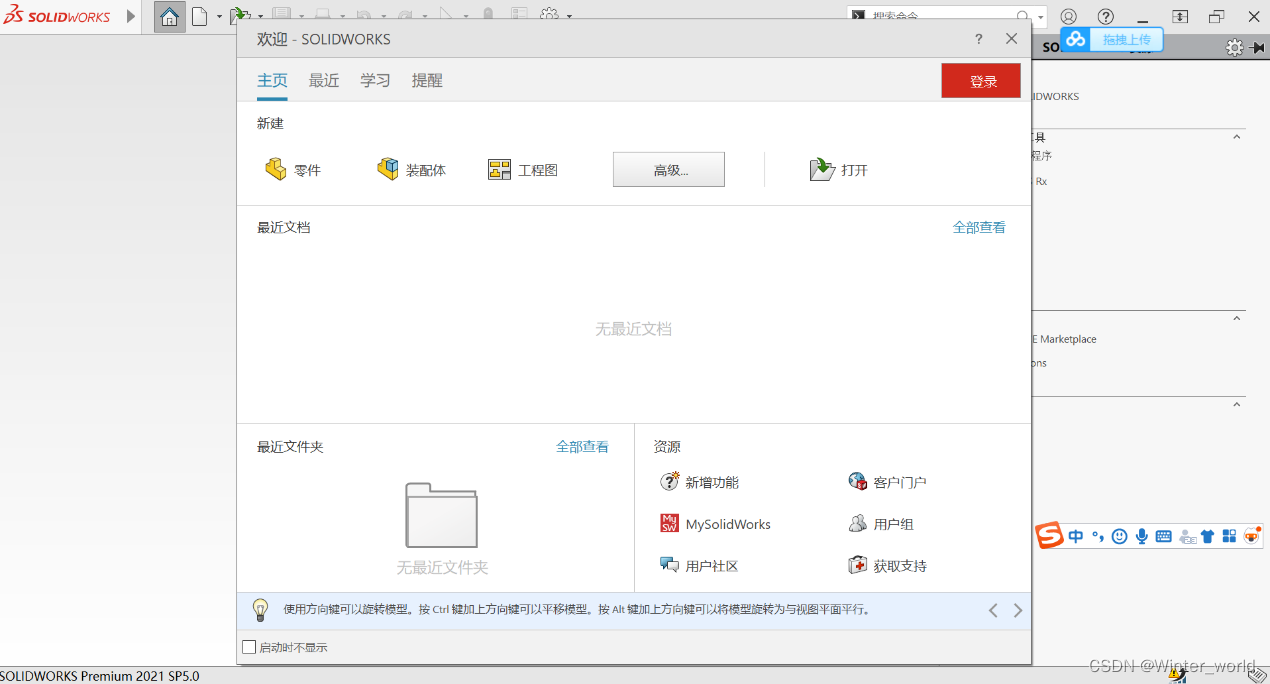Screen dimensions: 1270x684
Task: Create a new 装配体 assembly
Action: [411, 170]
